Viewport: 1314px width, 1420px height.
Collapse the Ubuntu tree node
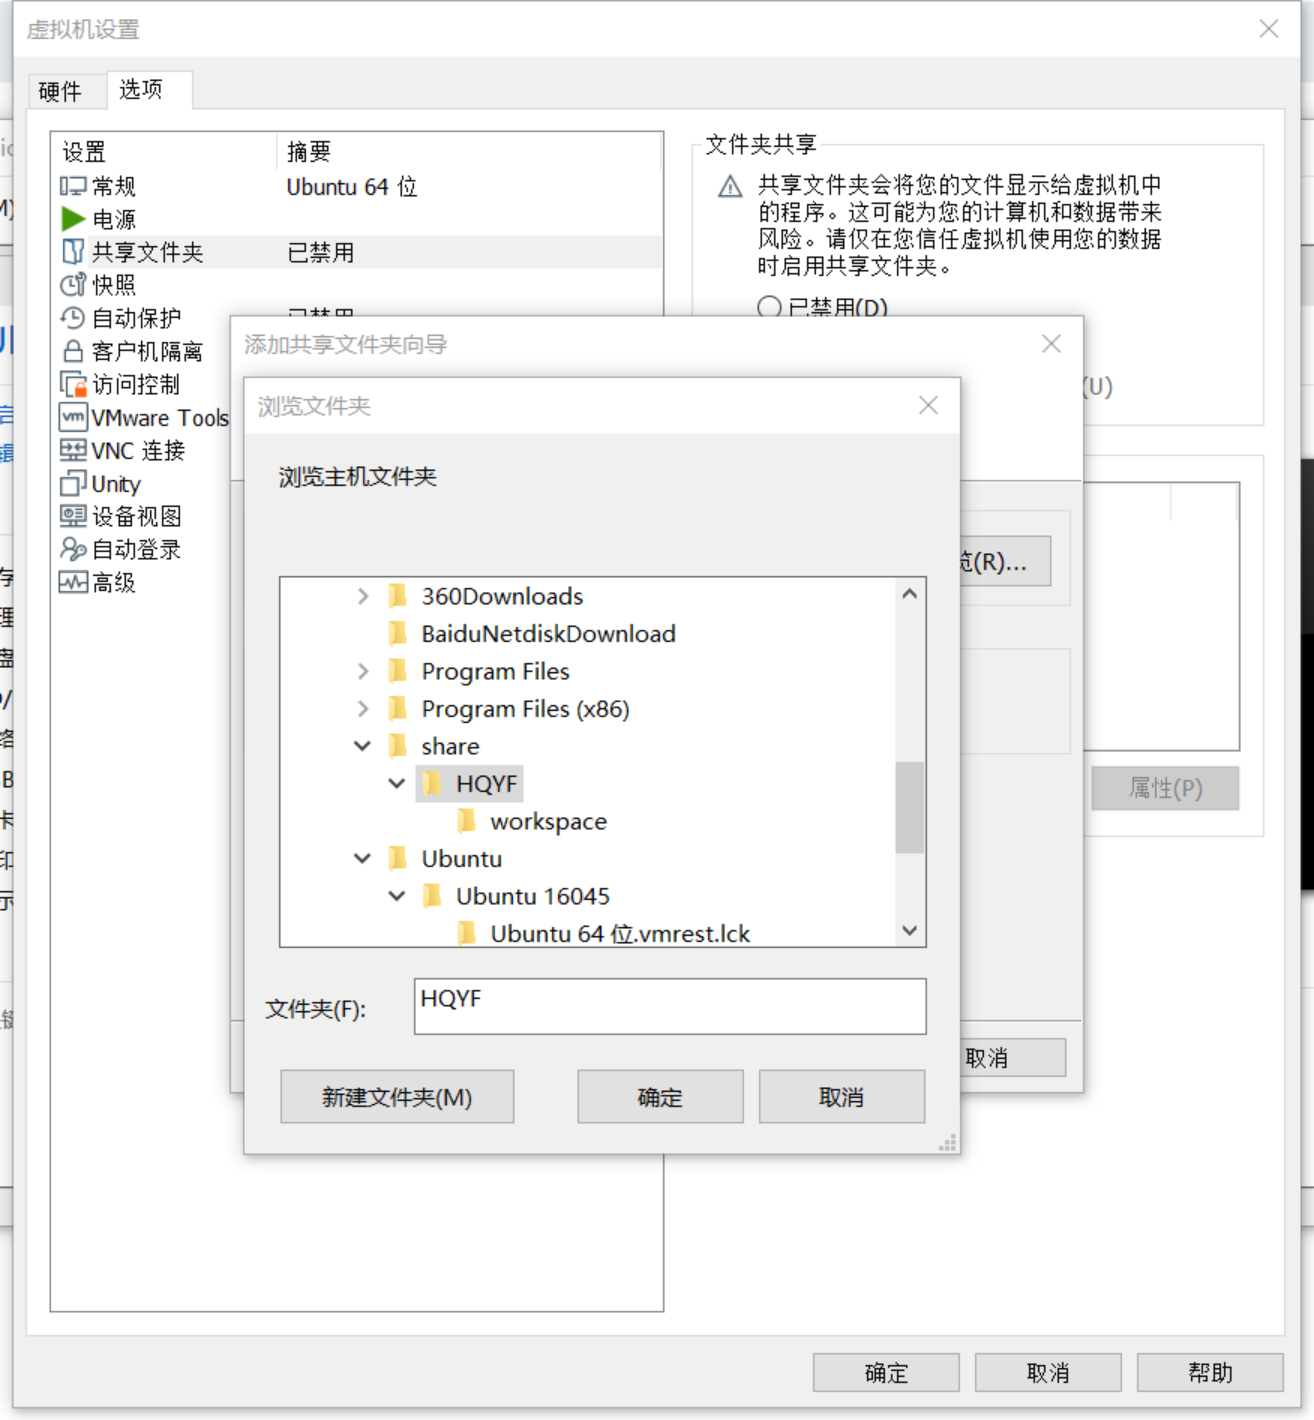tap(363, 858)
